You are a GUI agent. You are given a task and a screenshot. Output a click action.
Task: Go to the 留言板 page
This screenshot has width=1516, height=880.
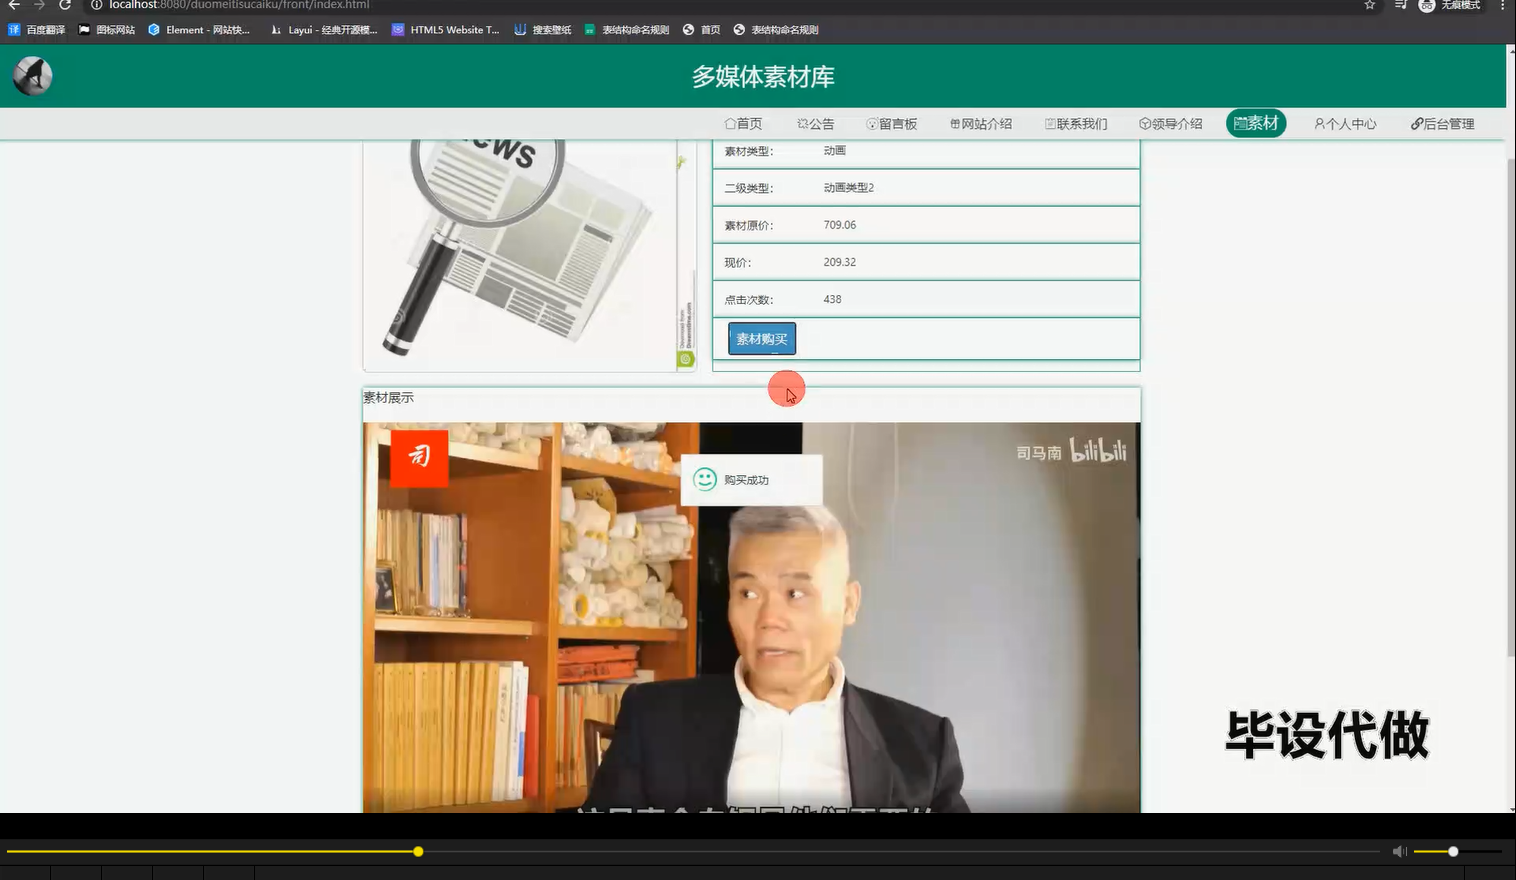tap(891, 123)
